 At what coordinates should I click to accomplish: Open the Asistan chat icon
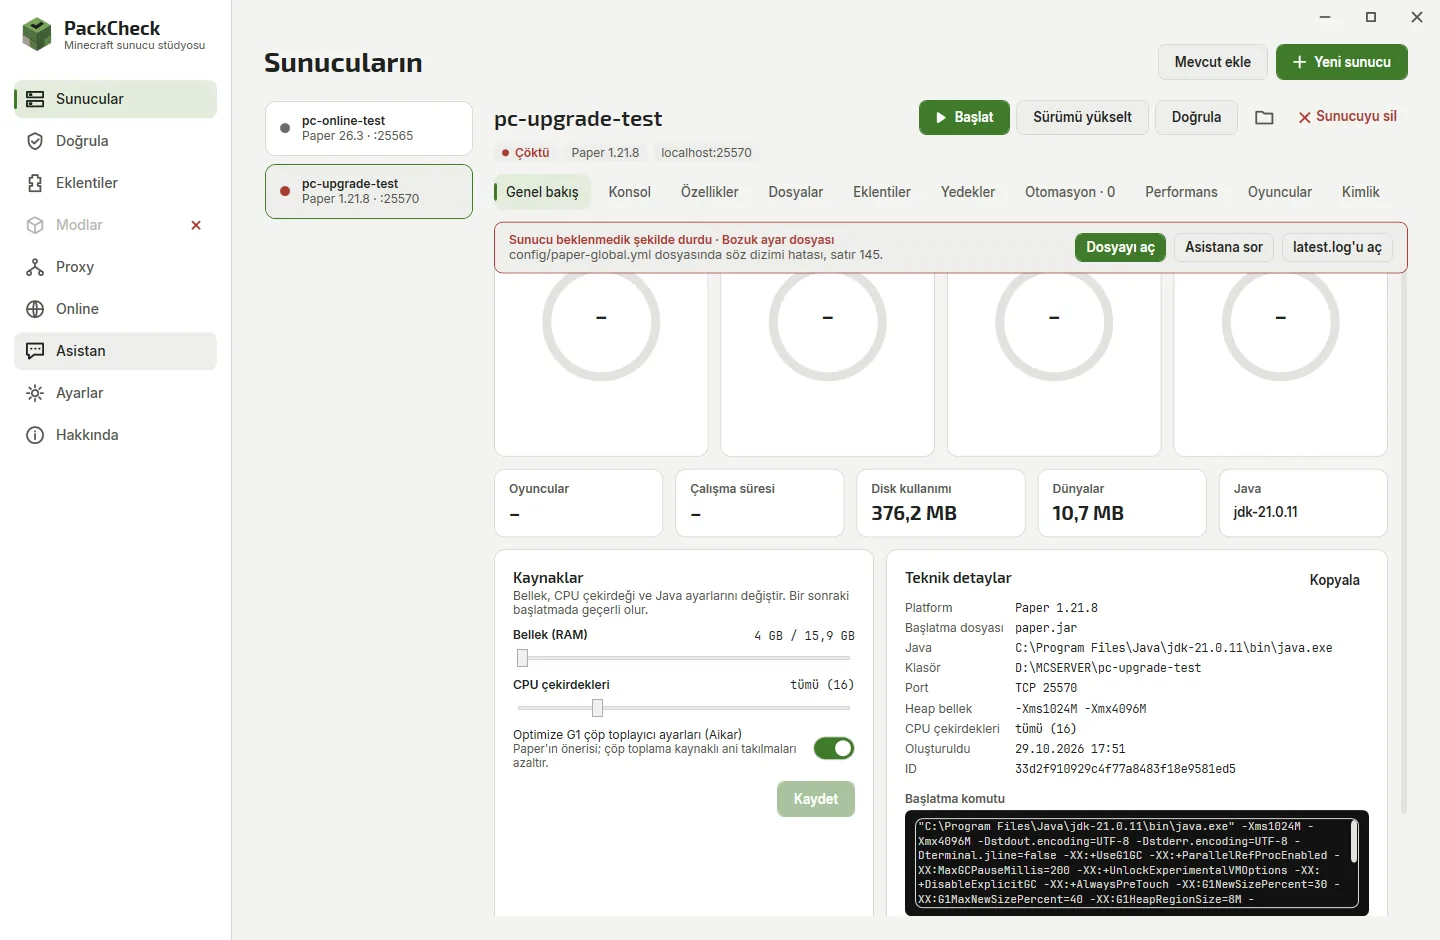click(35, 351)
